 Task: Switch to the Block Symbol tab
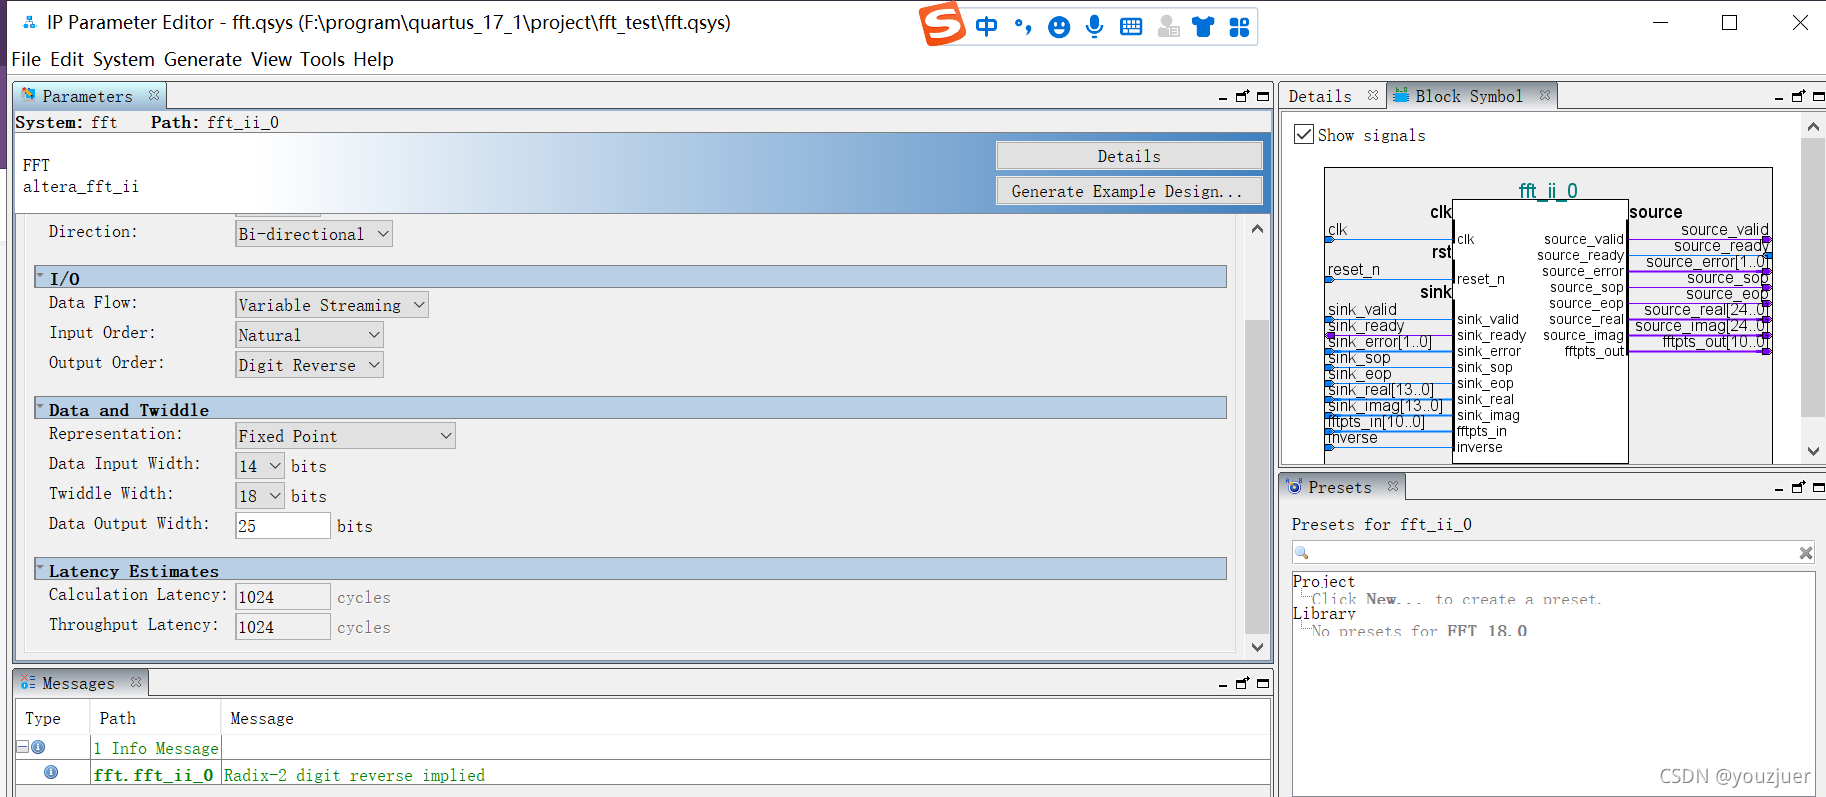1468,96
